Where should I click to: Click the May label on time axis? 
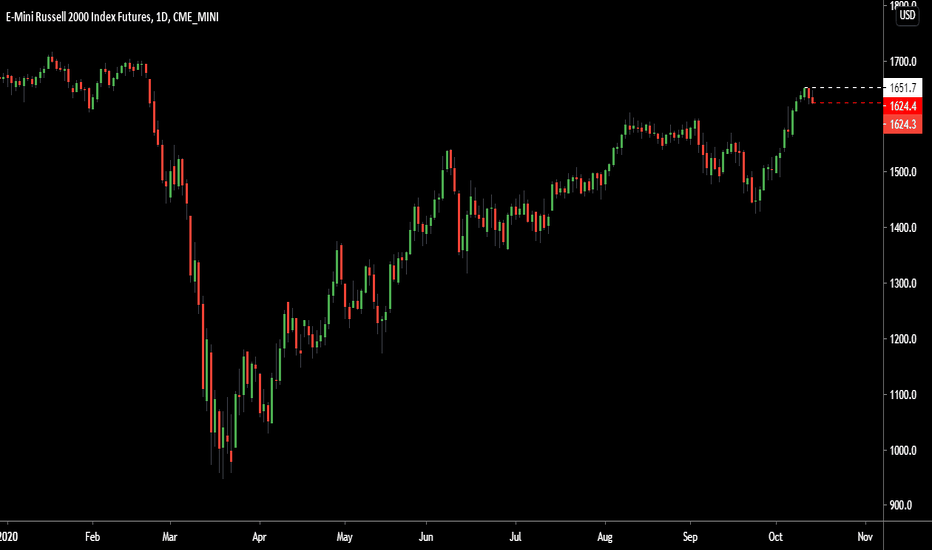[345, 537]
